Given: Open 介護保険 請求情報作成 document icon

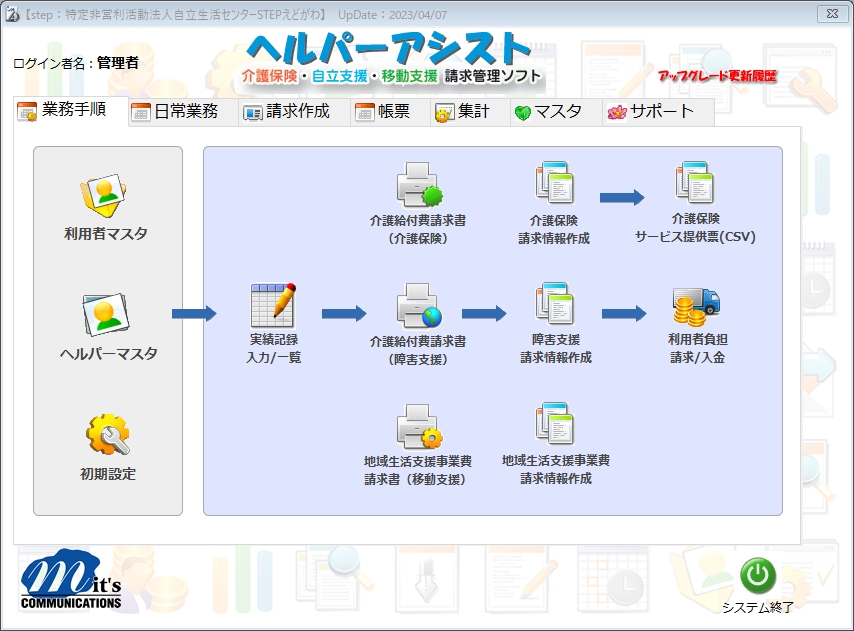Looking at the screenshot, I should (x=554, y=182).
